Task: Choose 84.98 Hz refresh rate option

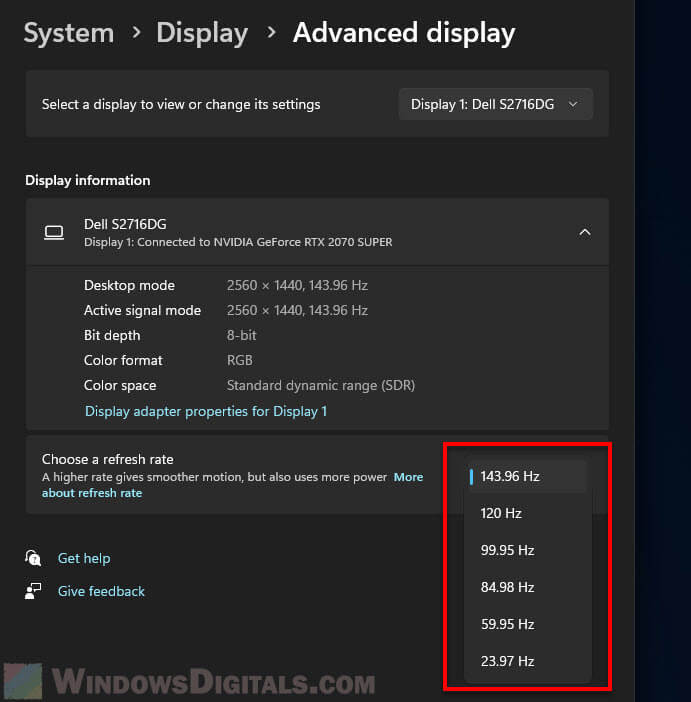Action: coord(528,587)
